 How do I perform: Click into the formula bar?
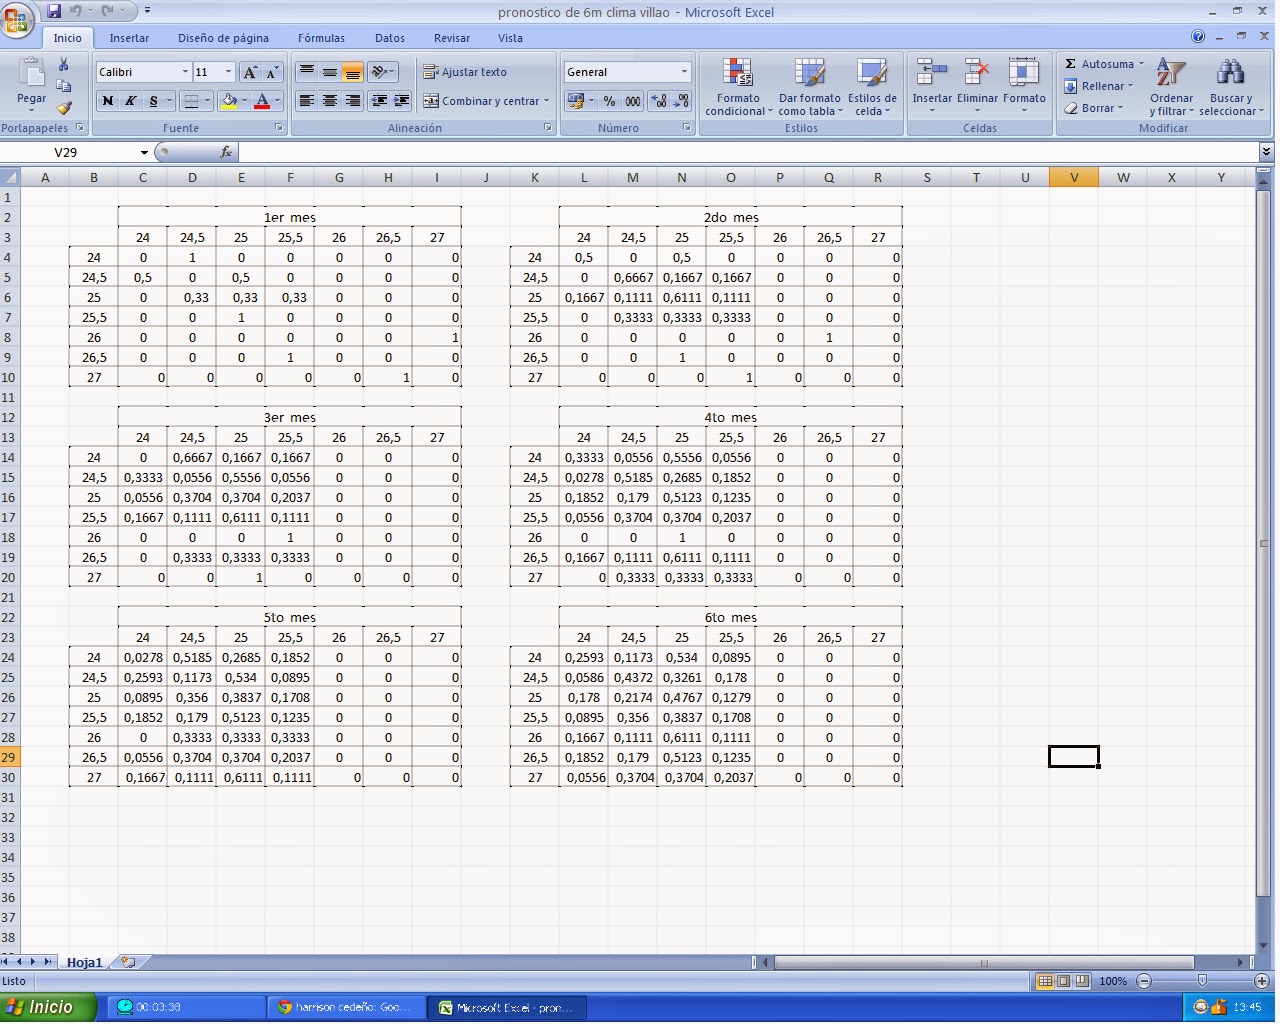[x=748, y=152]
